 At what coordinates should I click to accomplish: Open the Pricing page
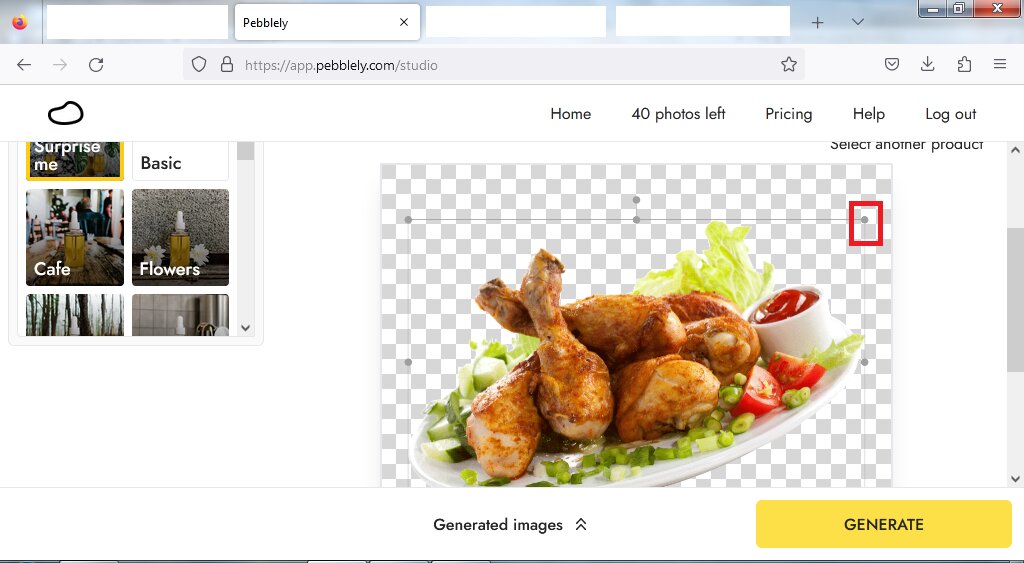click(789, 114)
